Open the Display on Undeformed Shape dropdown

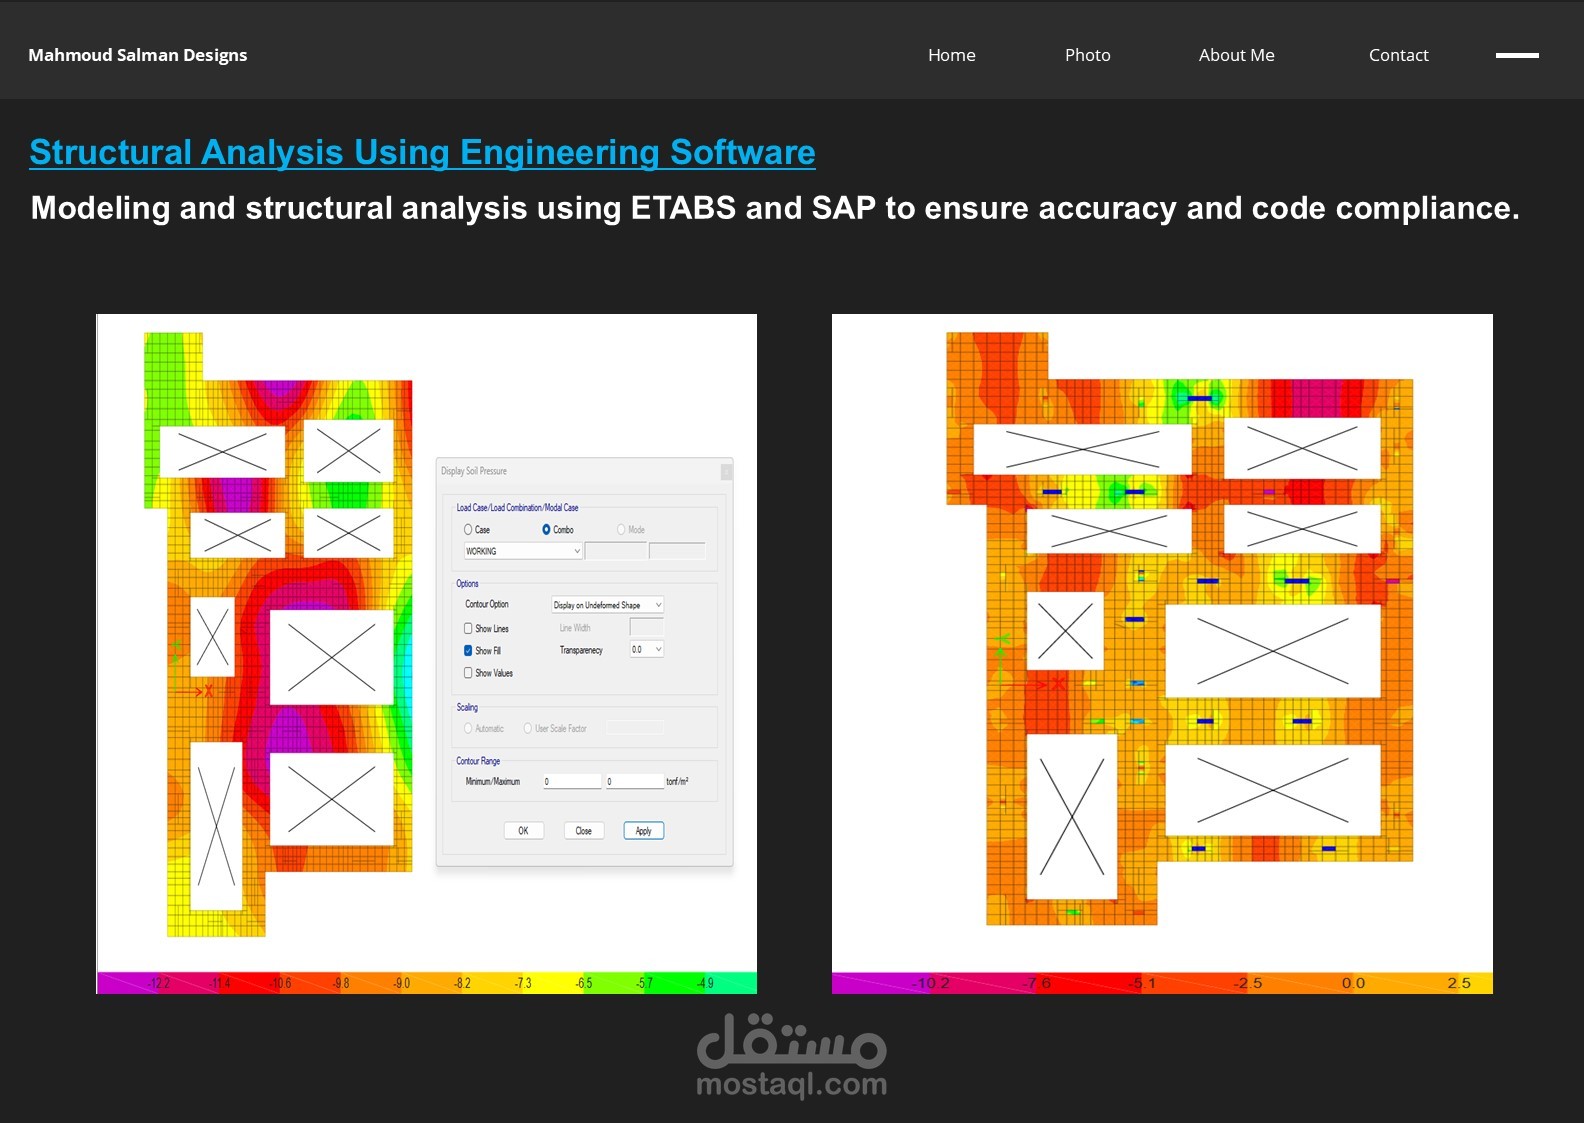[607, 605]
